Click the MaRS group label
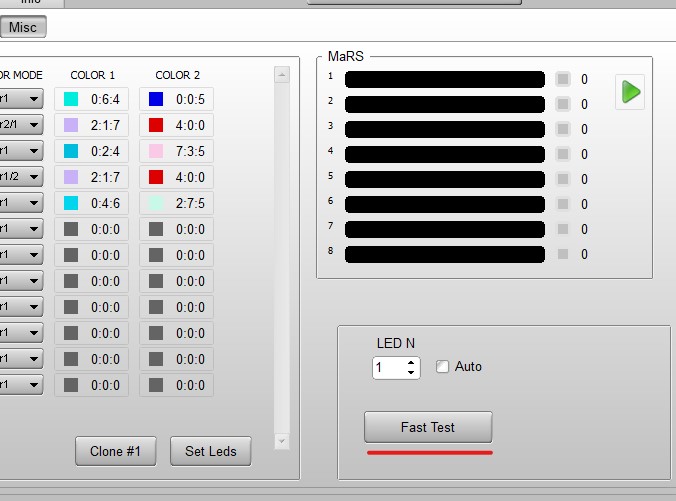 point(346,56)
